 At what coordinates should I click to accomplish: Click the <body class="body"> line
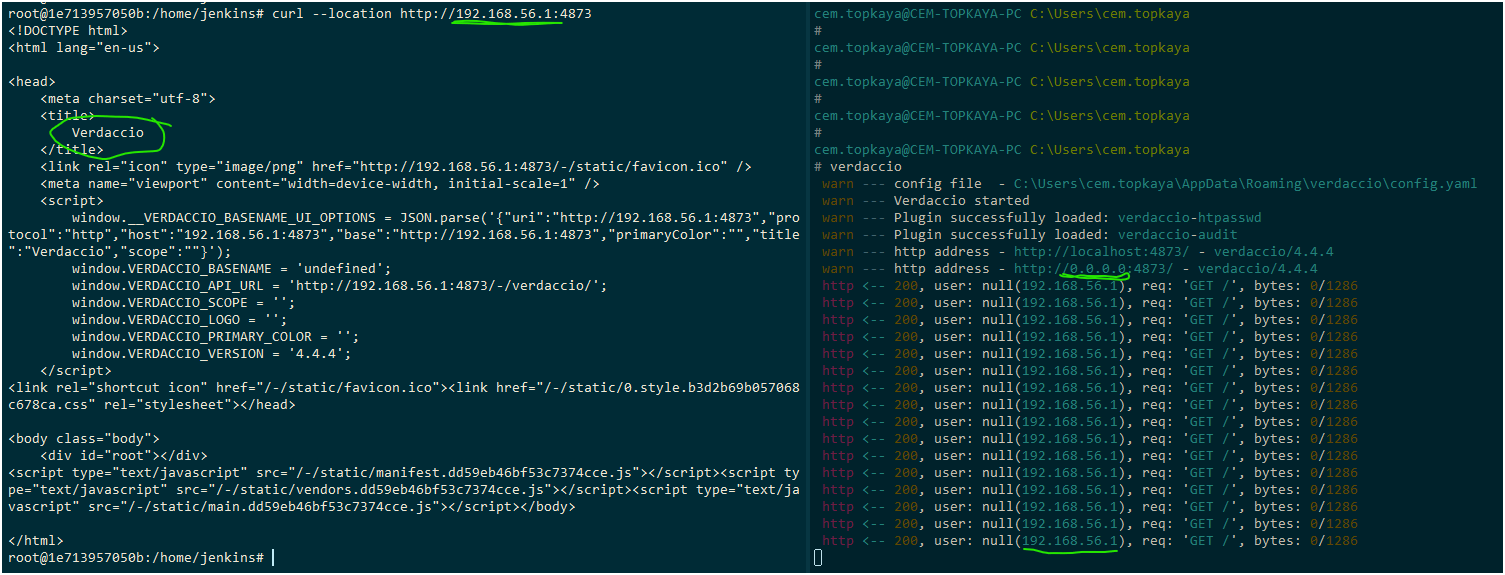coord(83,439)
